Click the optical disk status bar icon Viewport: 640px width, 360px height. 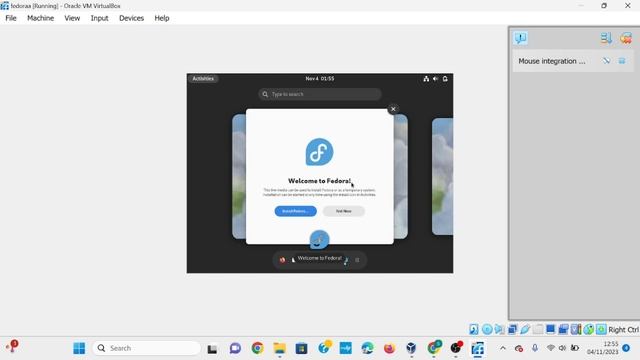(x=487, y=329)
